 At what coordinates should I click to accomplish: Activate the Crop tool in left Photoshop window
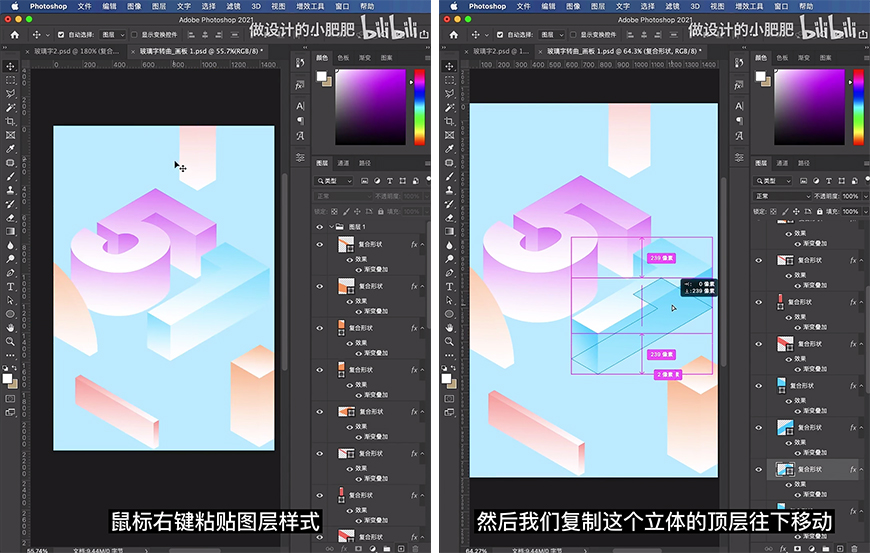click(10, 121)
